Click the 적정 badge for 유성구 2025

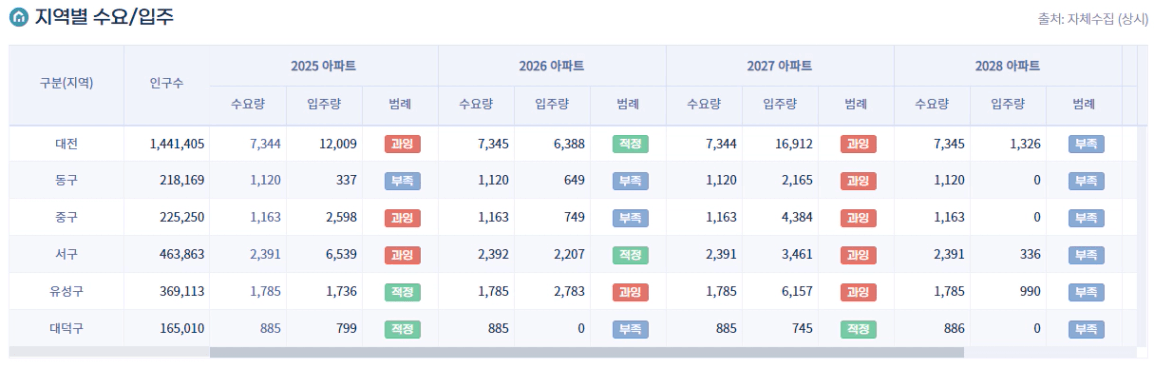point(403,292)
